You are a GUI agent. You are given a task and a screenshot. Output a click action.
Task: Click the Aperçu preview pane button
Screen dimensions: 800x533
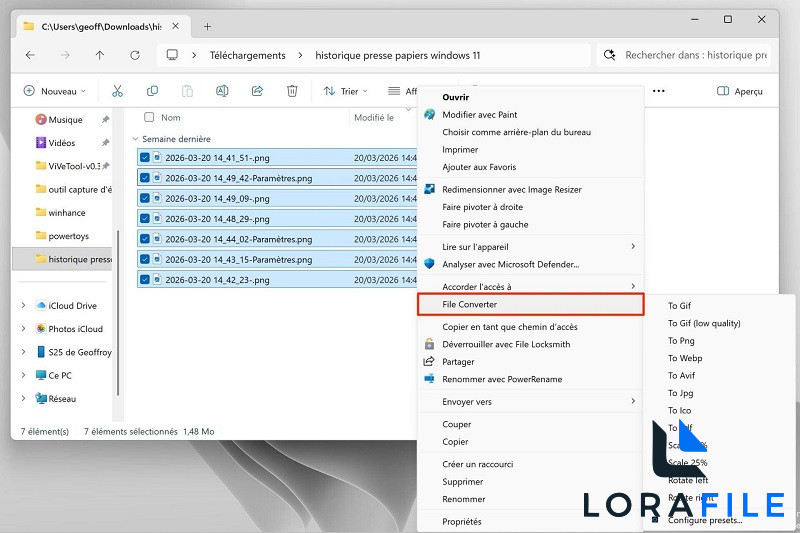tap(739, 91)
